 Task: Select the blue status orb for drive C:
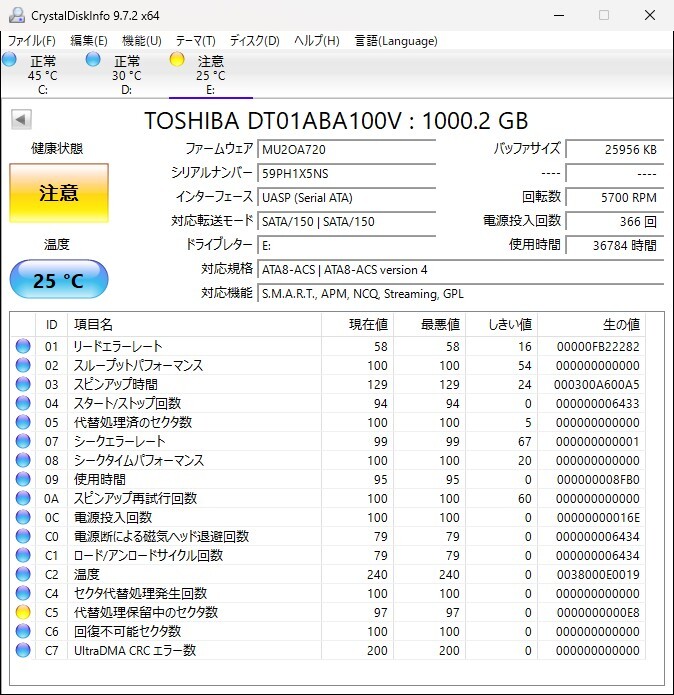(9, 59)
